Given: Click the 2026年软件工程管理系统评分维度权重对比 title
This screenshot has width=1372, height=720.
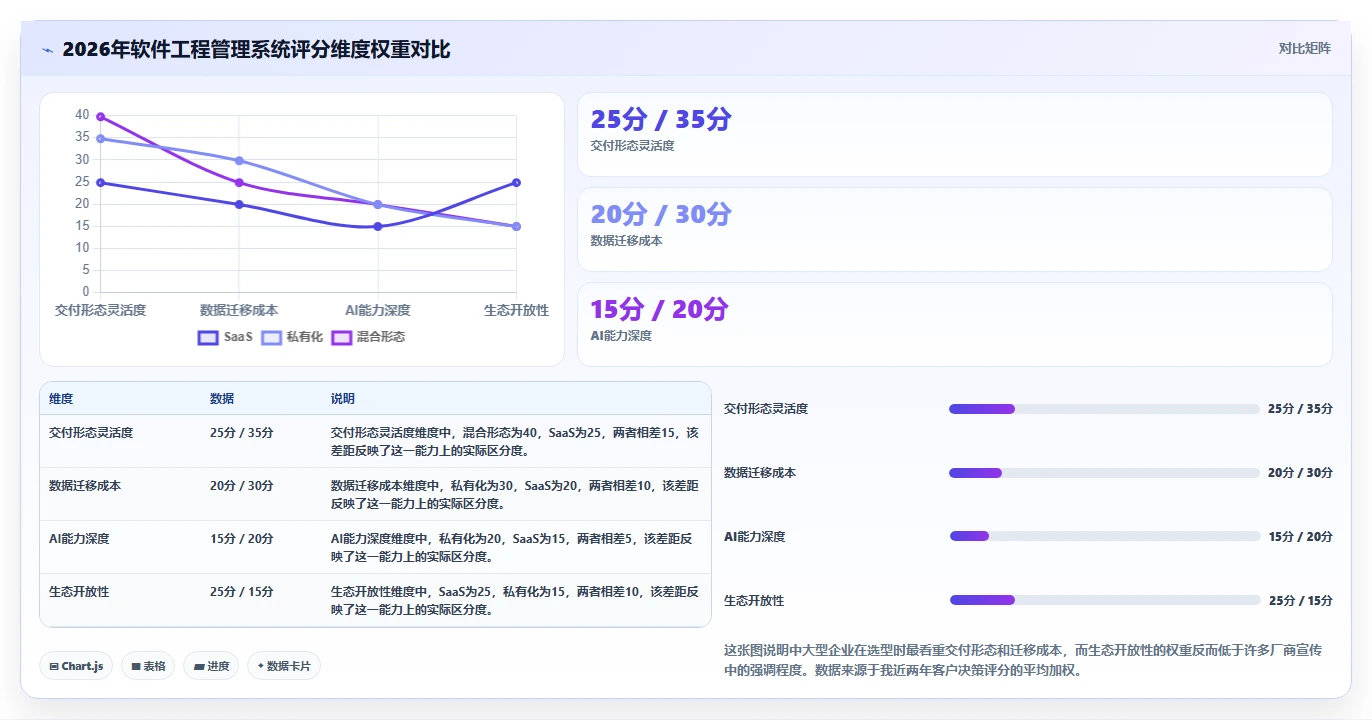Looking at the screenshot, I should (x=256, y=49).
